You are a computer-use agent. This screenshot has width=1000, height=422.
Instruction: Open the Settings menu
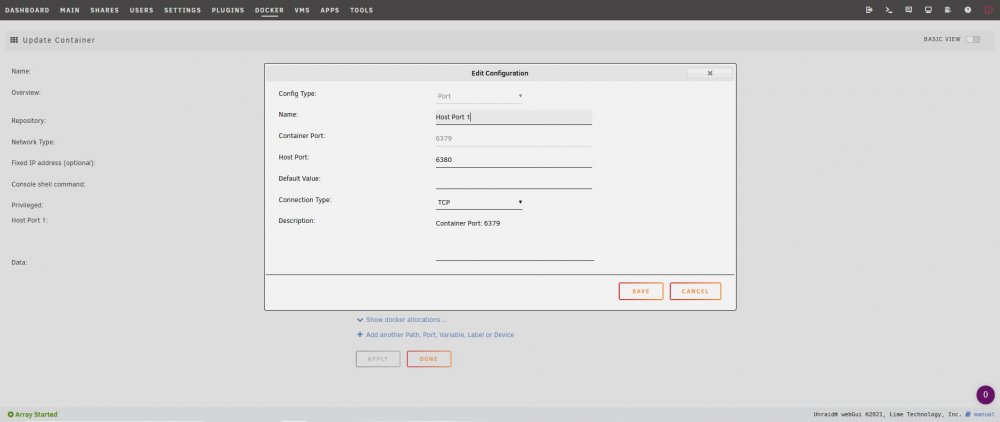pyautogui.click(x=182, y=10)
